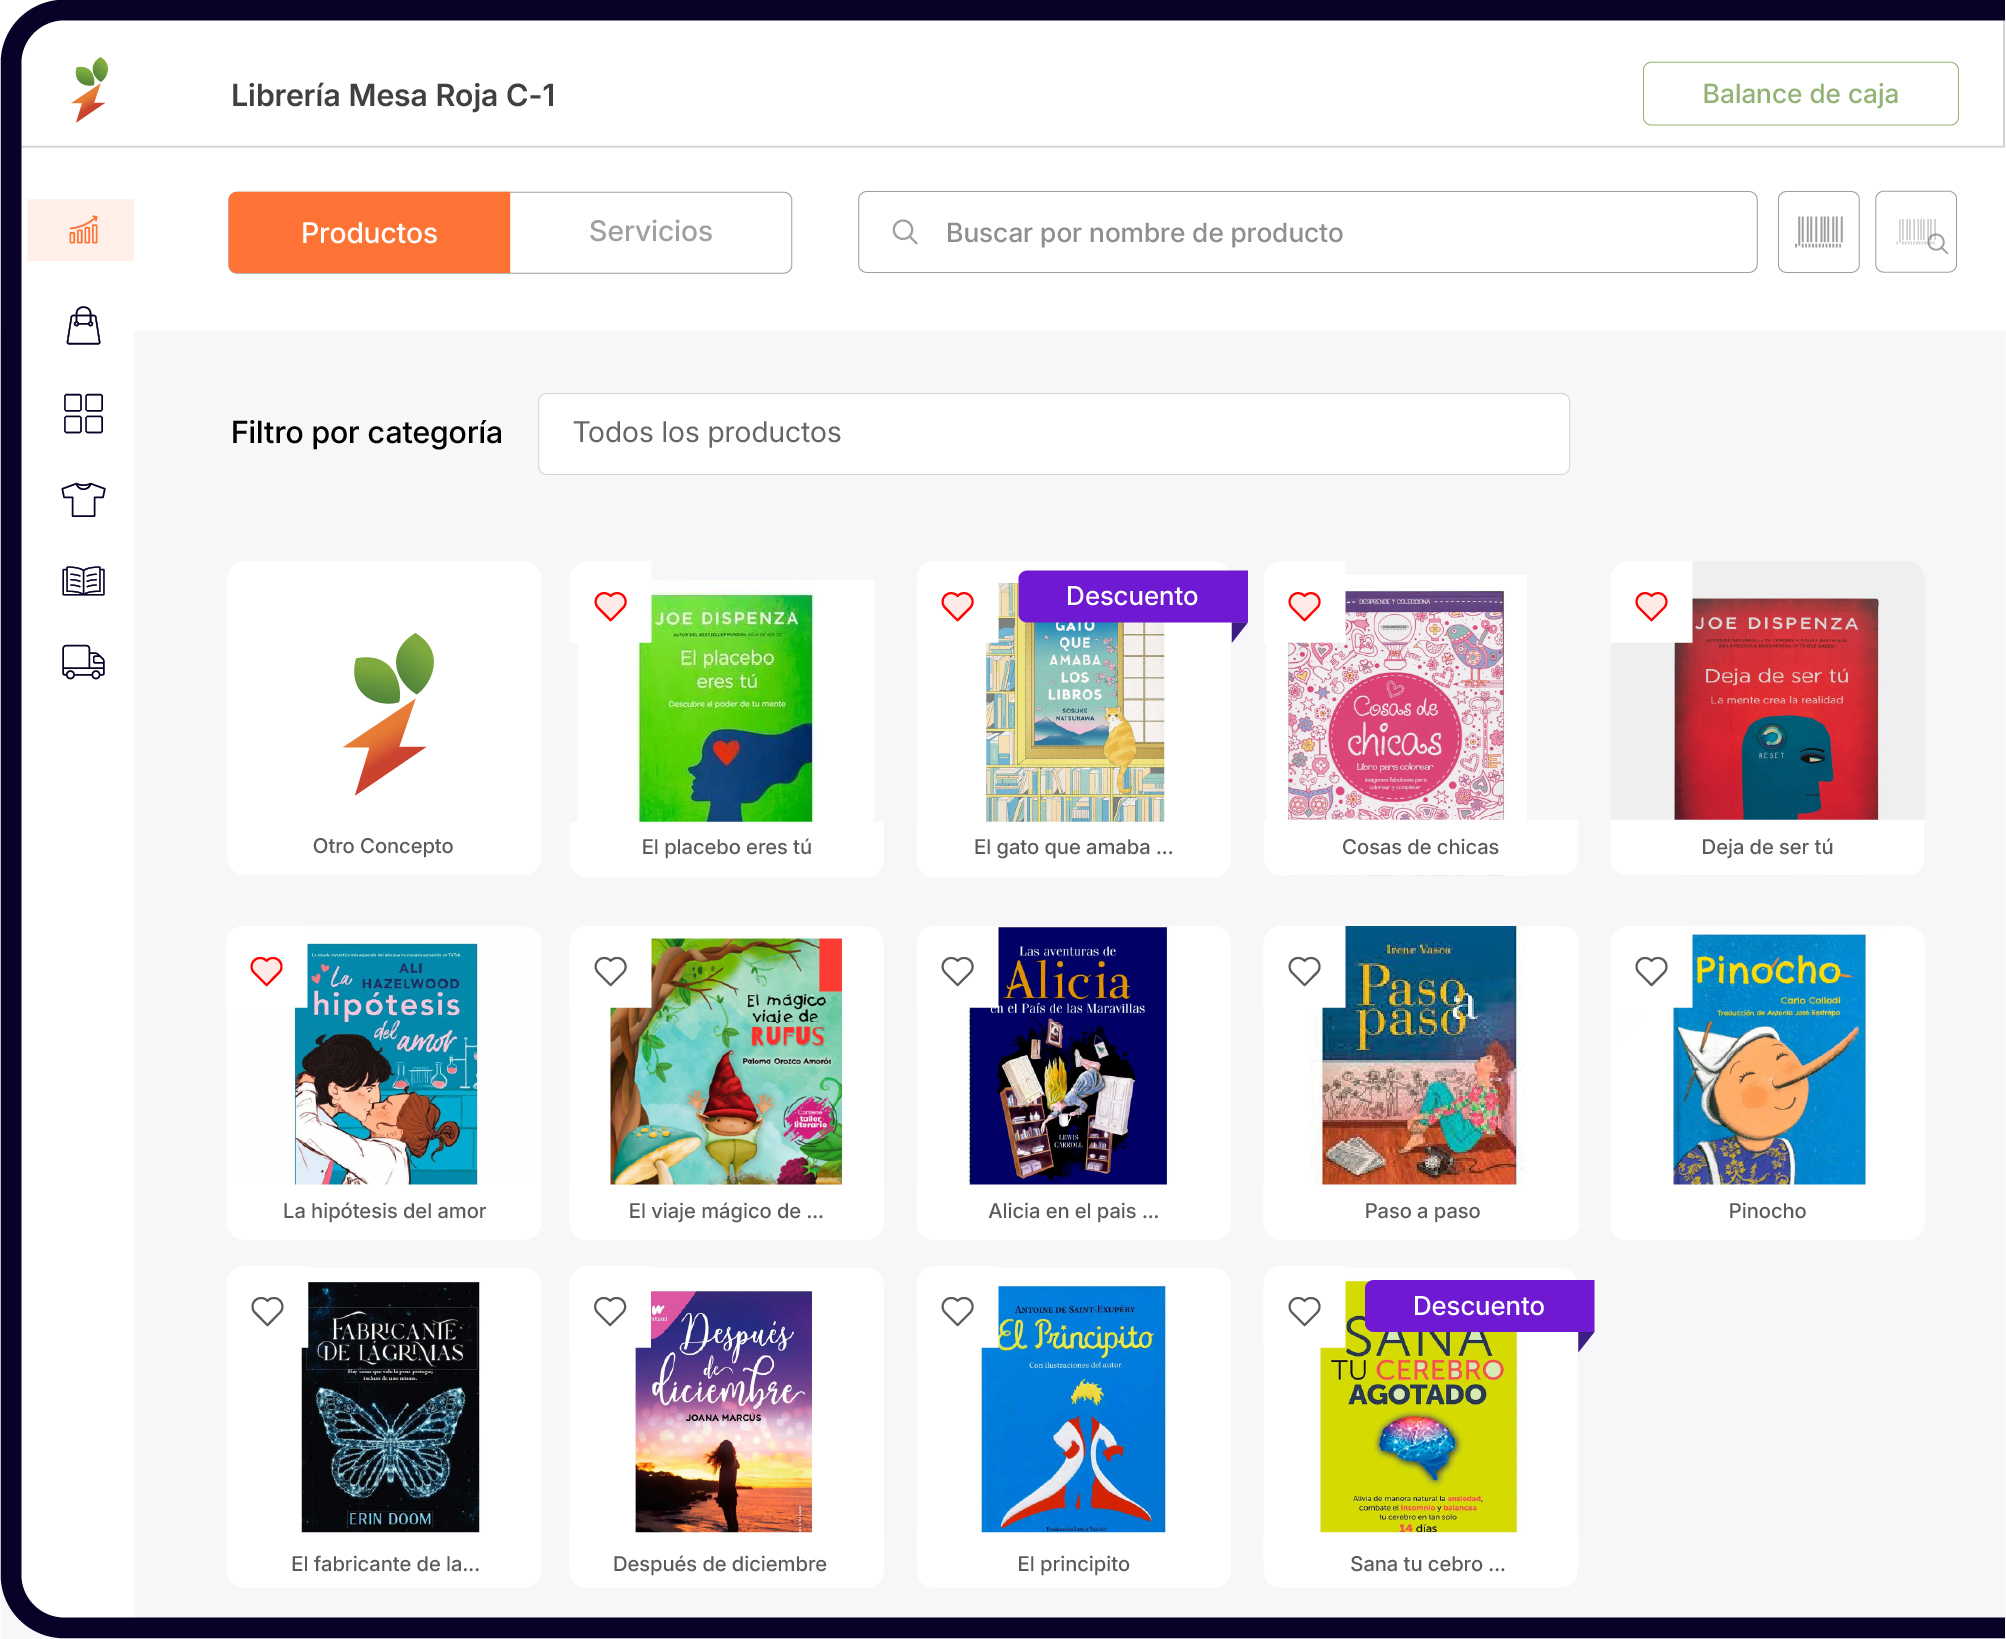This screenshot has height=1639, width=2006.
Task: Unfavorite El placebo eres tú heart
Action: pos(610,606)
